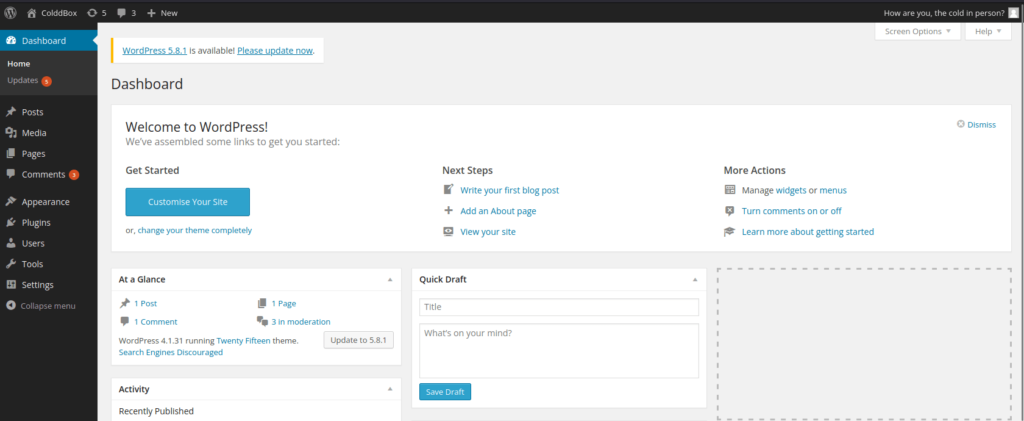
Task: Click the Media icon in sidebar
Action: (x=10, y=133)
